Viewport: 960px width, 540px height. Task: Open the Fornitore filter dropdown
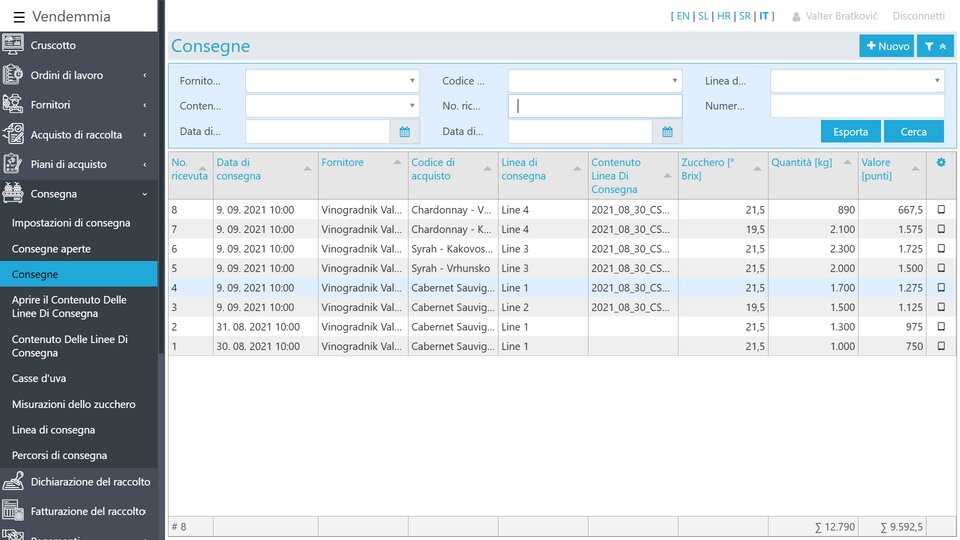332,81
